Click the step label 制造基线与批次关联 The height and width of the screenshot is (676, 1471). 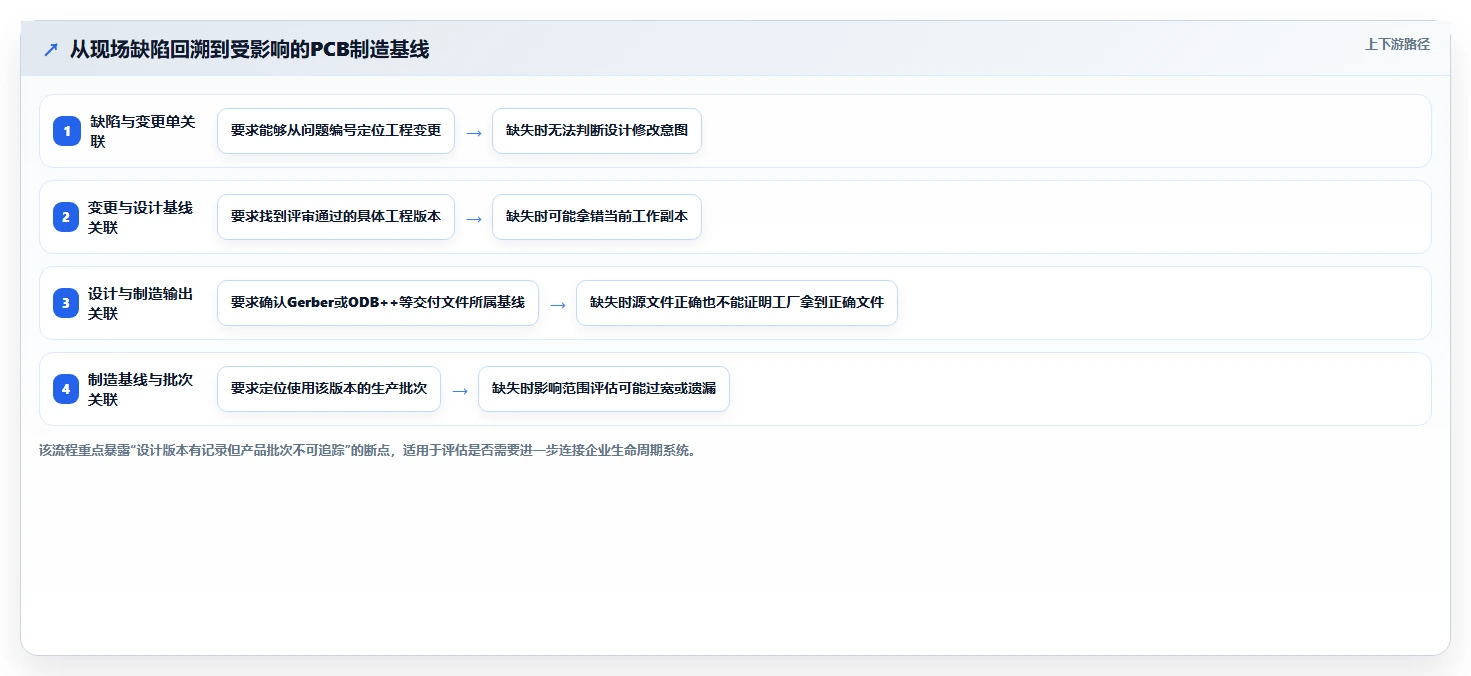(x=141, y=389)
